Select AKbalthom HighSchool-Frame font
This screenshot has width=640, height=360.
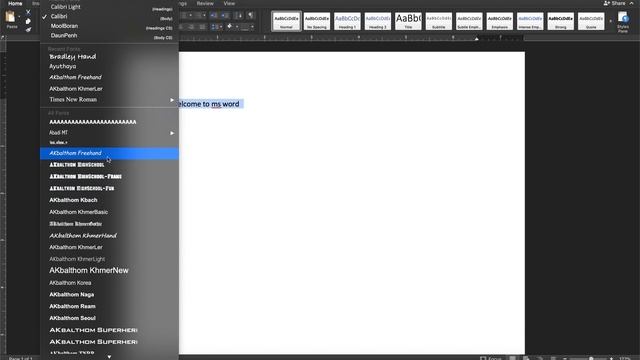[x=109, y=176]
